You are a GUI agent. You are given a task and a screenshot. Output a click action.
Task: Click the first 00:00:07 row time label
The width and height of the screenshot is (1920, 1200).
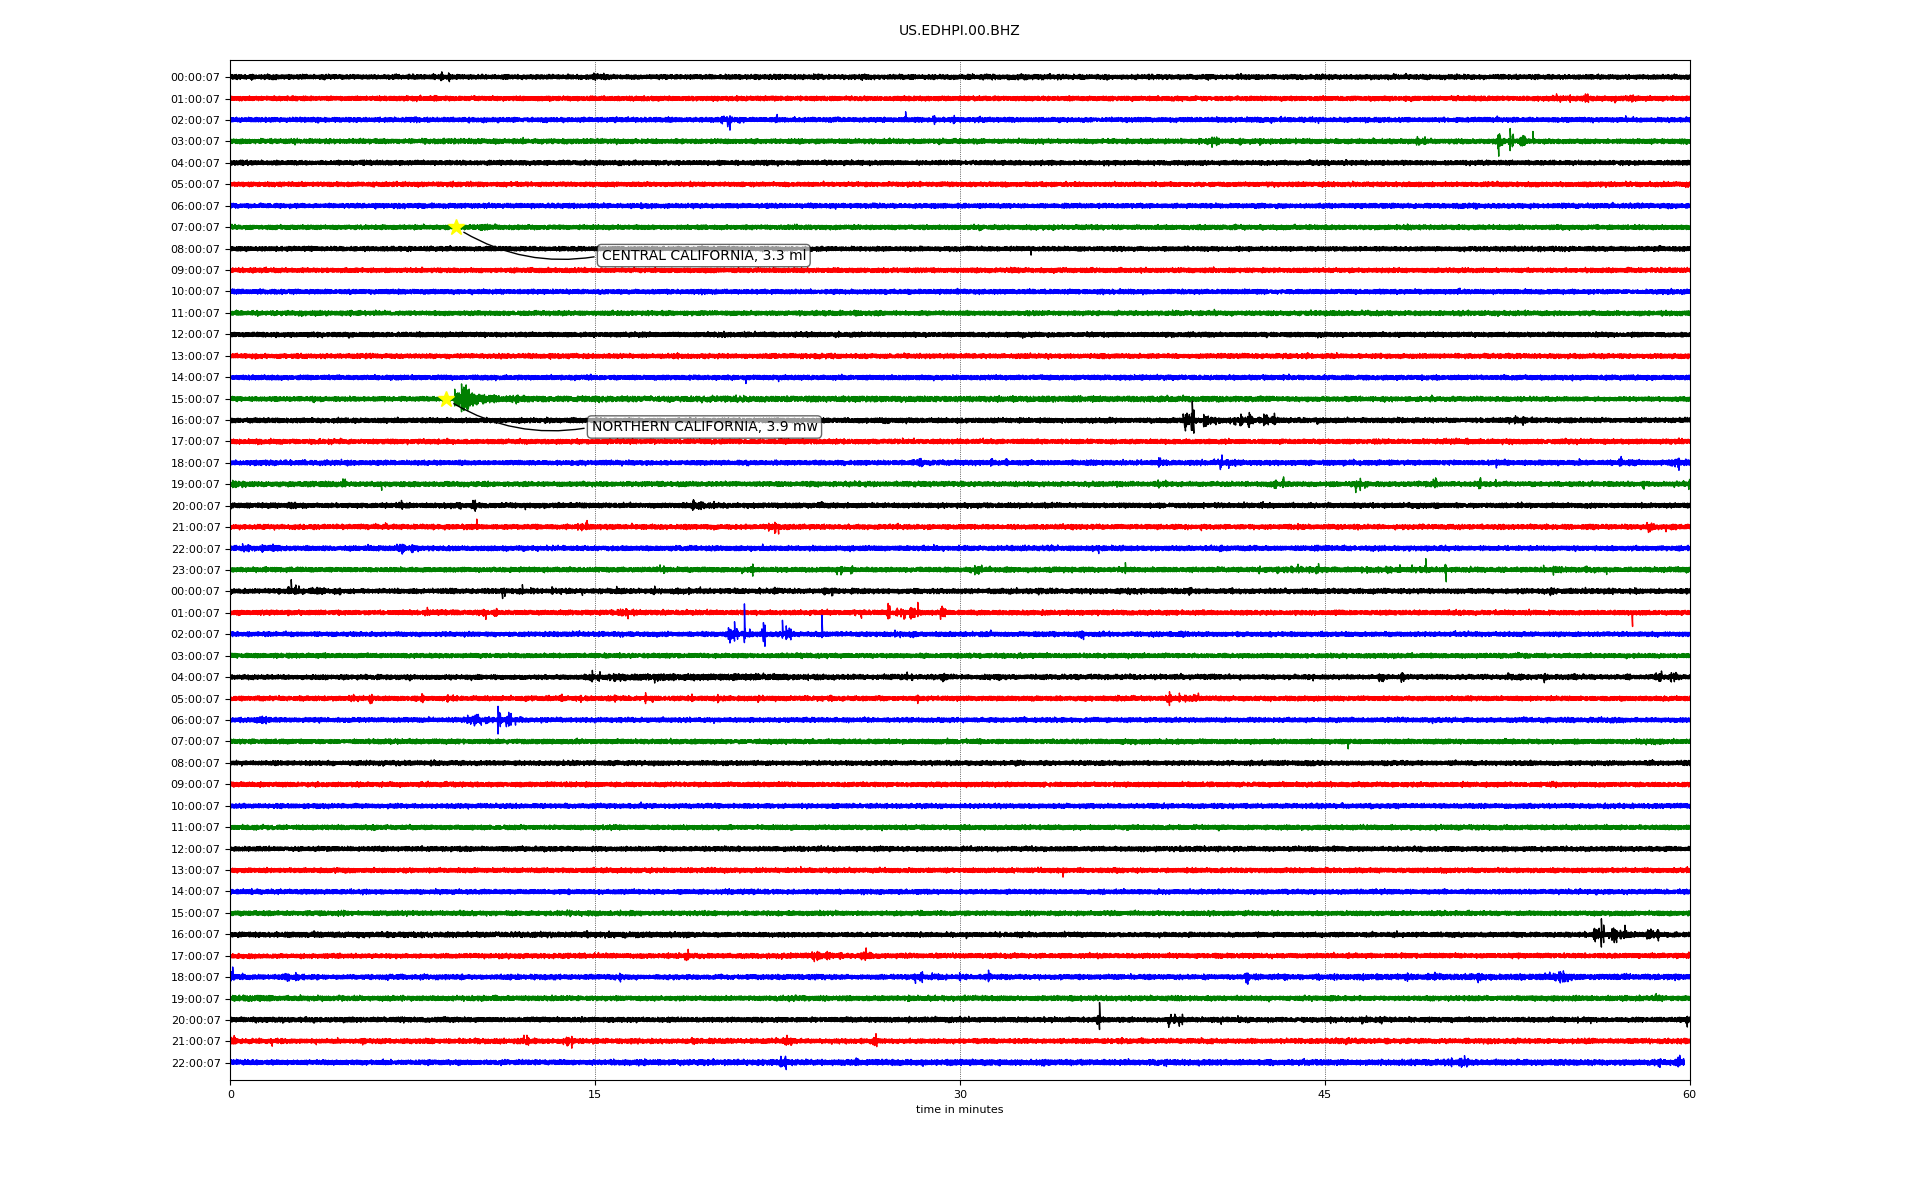195,77
